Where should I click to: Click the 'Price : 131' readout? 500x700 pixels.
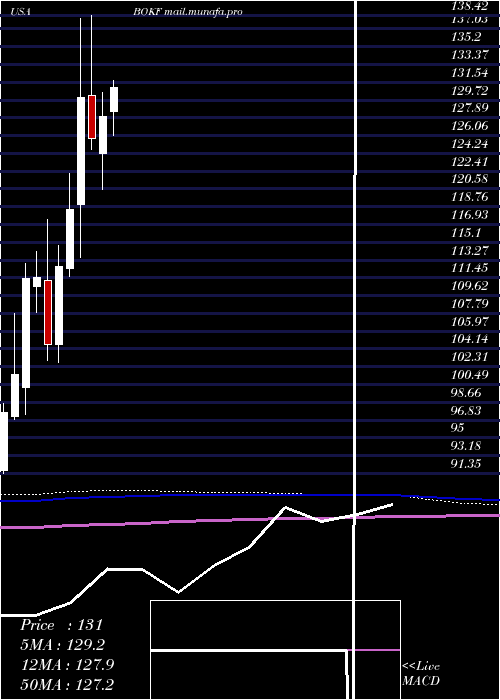(x=62, y=625)
